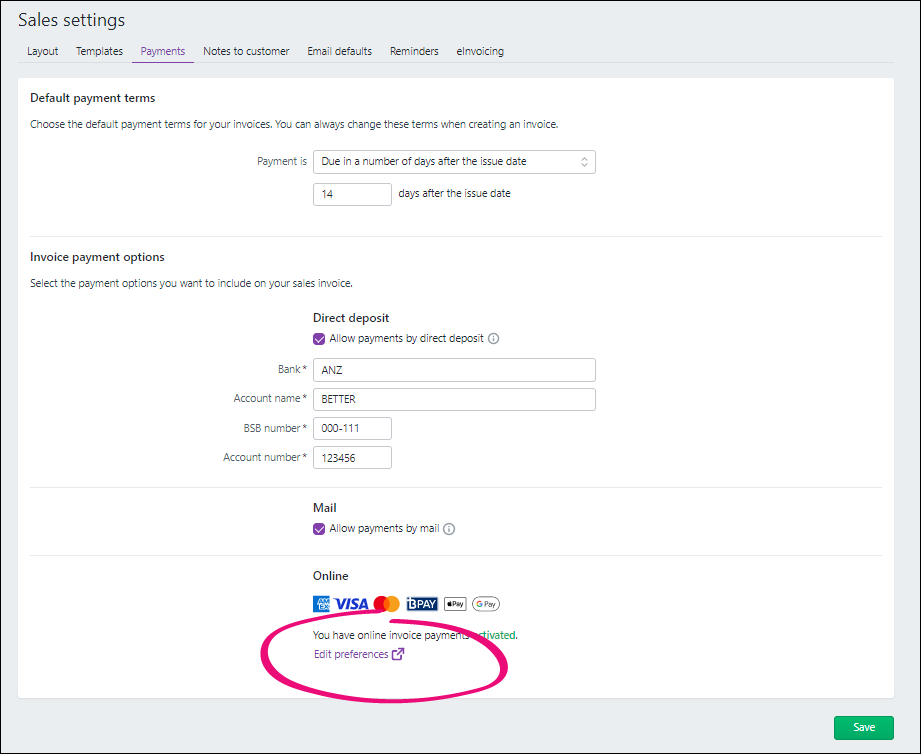Click the American Express card icon

pos(322,604)
